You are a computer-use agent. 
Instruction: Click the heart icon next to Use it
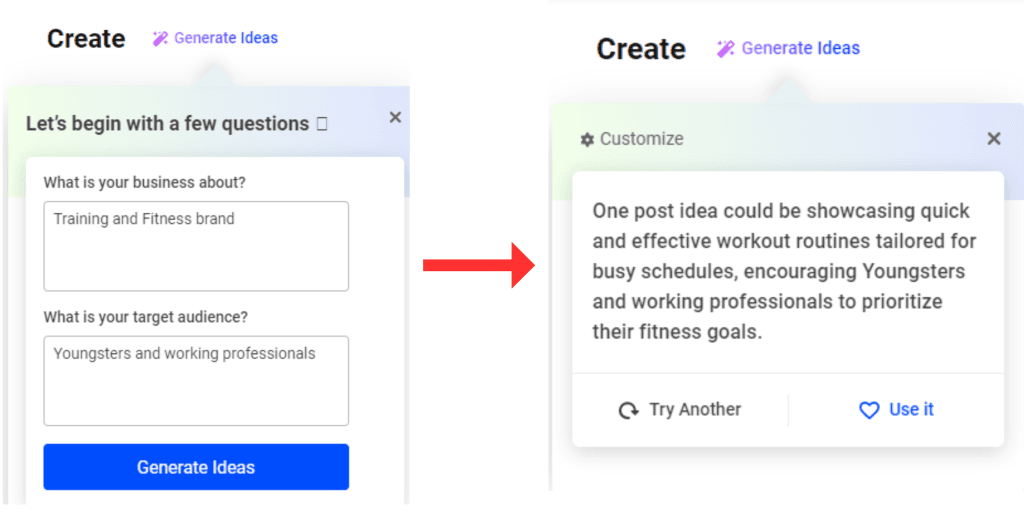[x=869, y=410]
